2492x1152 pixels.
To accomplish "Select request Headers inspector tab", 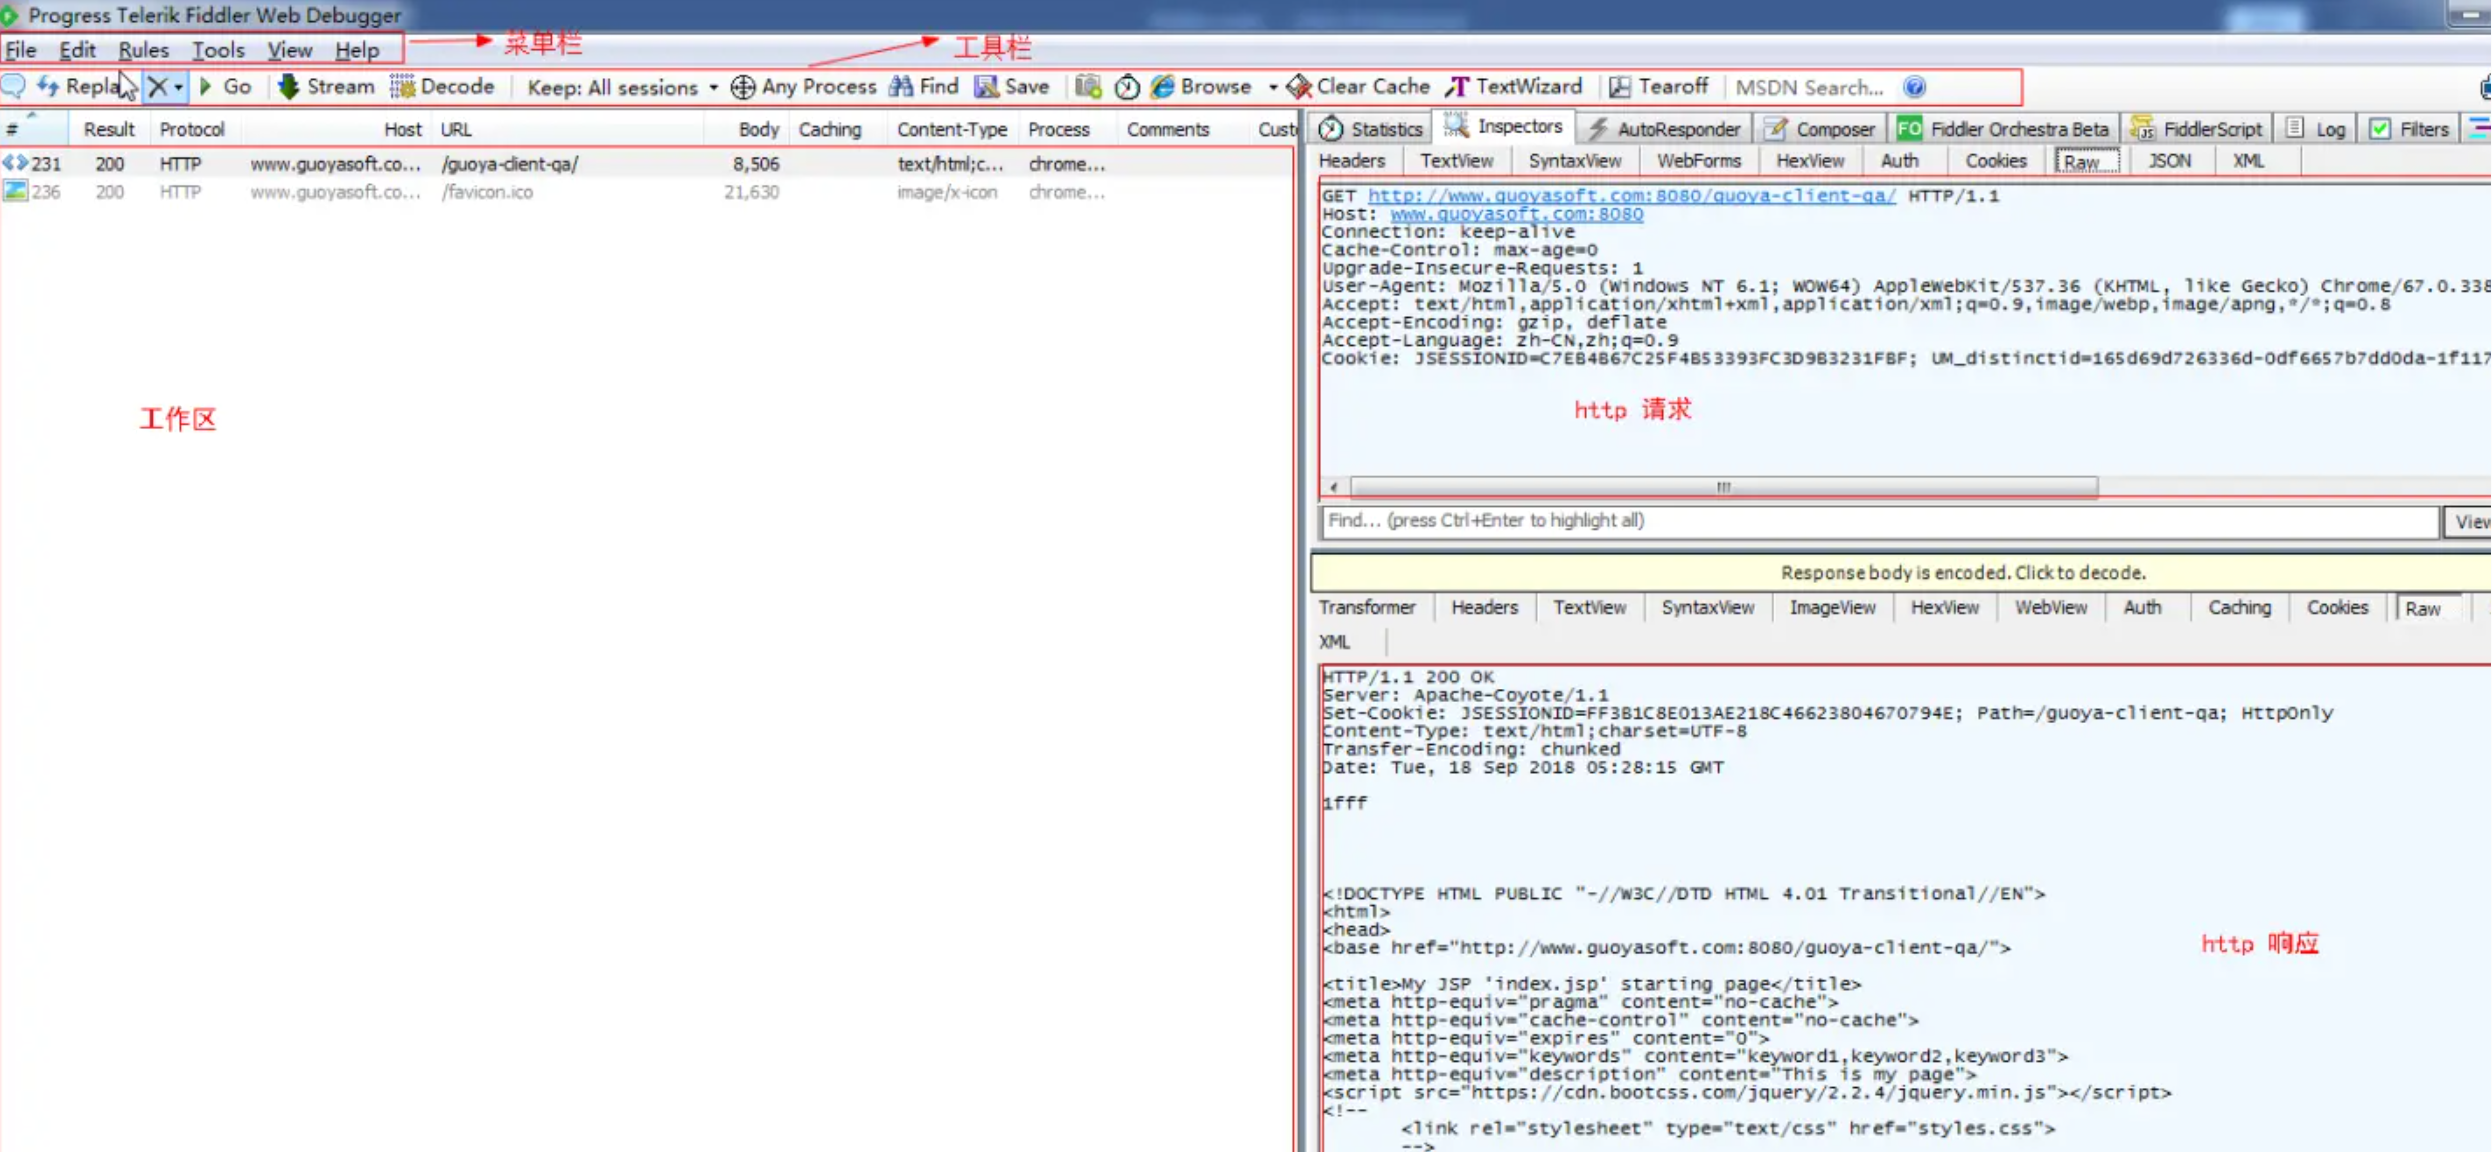I will (x=1352, y=161).
